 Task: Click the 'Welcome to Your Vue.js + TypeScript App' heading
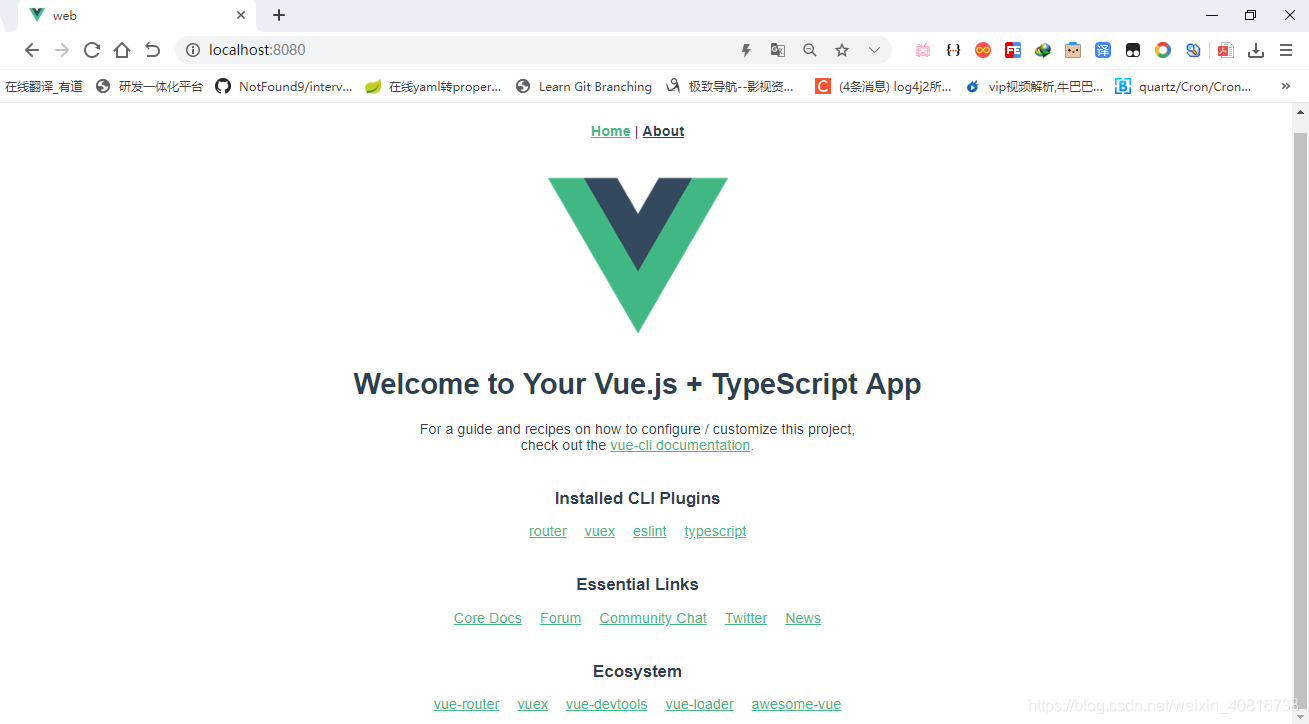[637, 384]
